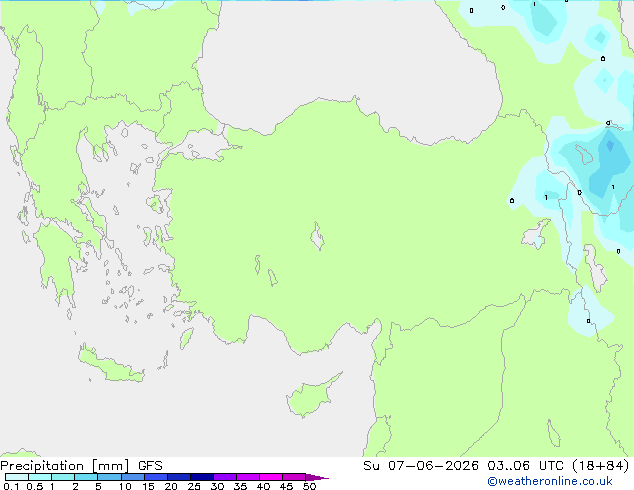Click the "Su 07-06-2026" date text
This screenshot has width=634, height=490.
421,466
